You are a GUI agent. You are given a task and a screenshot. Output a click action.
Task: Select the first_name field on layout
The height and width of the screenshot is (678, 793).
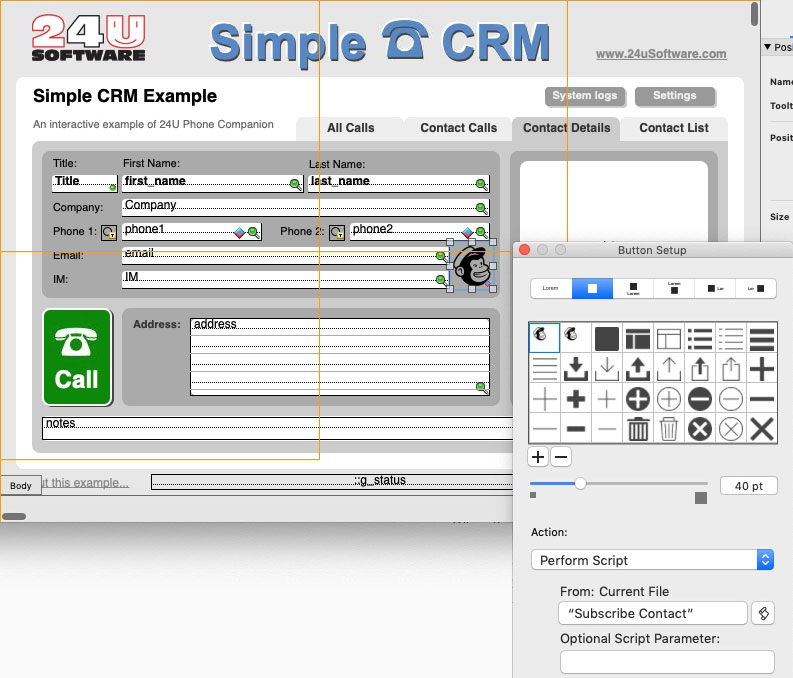(x=212, y=183)
